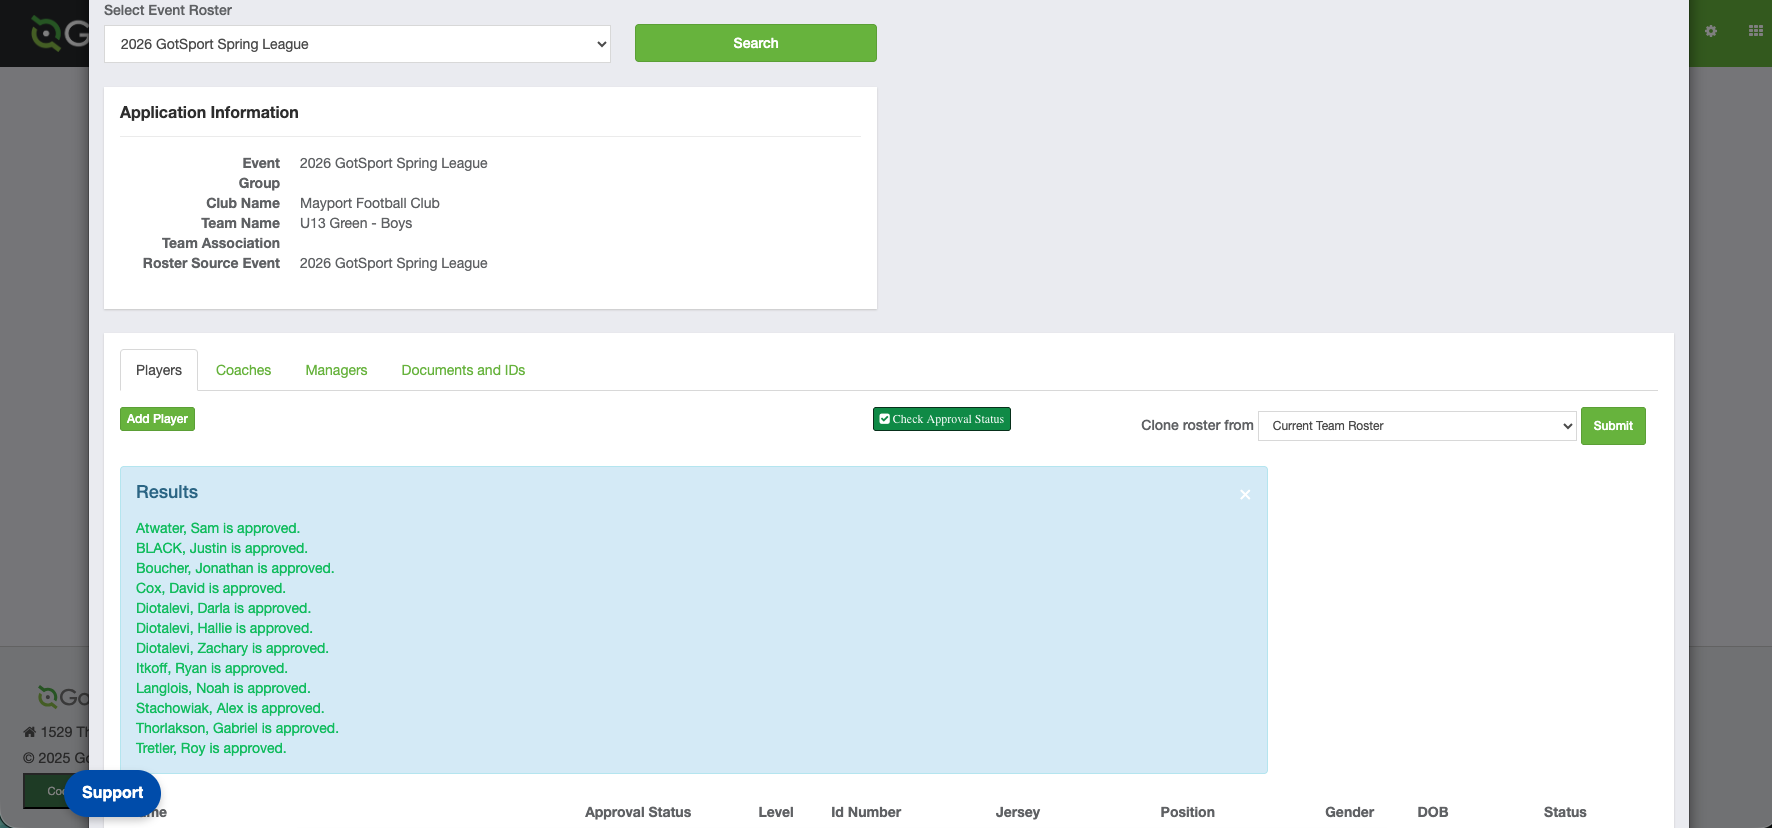Click the Add Player button
Image resolution: width=1772 pixels, height=828 pixels.
[x=157, y=419]
